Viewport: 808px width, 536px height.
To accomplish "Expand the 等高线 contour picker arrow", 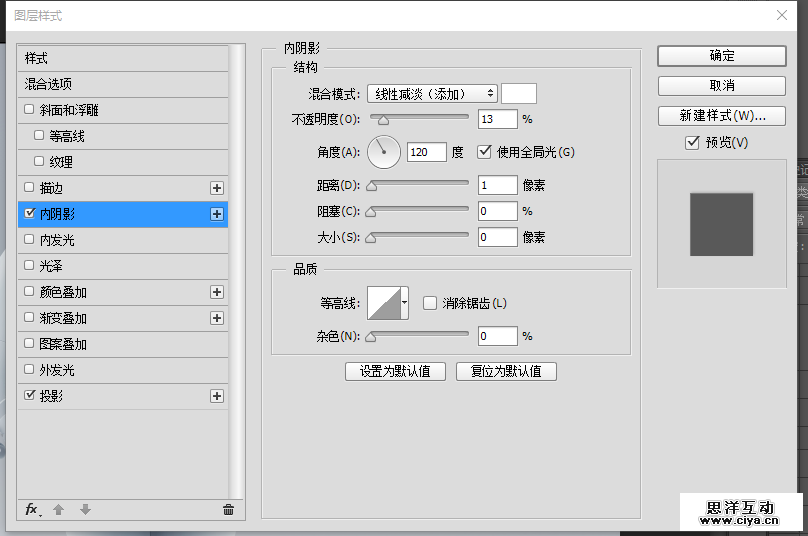I will tap(404, 302).
